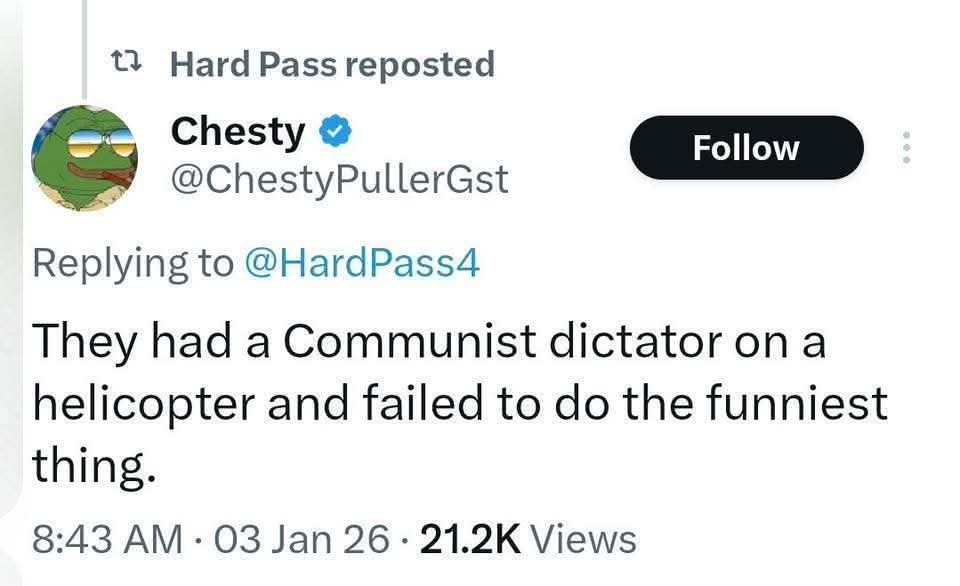The height and width of the screenshot is (586, 960).
Task: Click the Chesty display name
Action: pos(238,130)
